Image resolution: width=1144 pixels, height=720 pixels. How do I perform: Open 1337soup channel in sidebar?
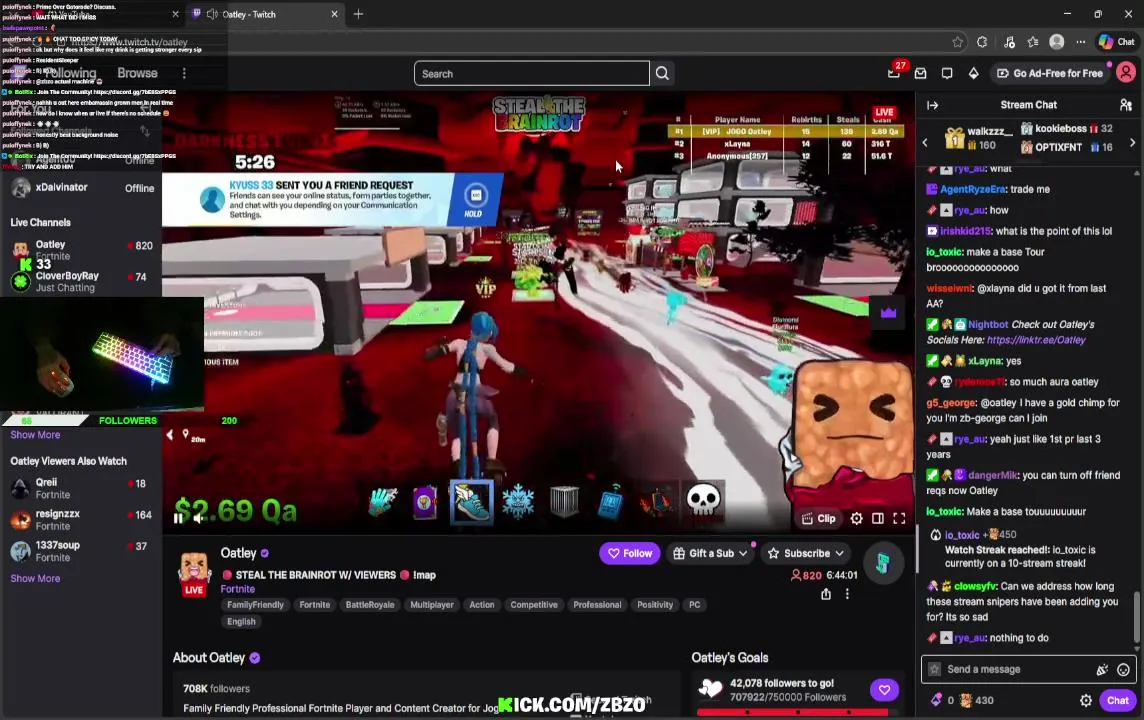(81, 551)
